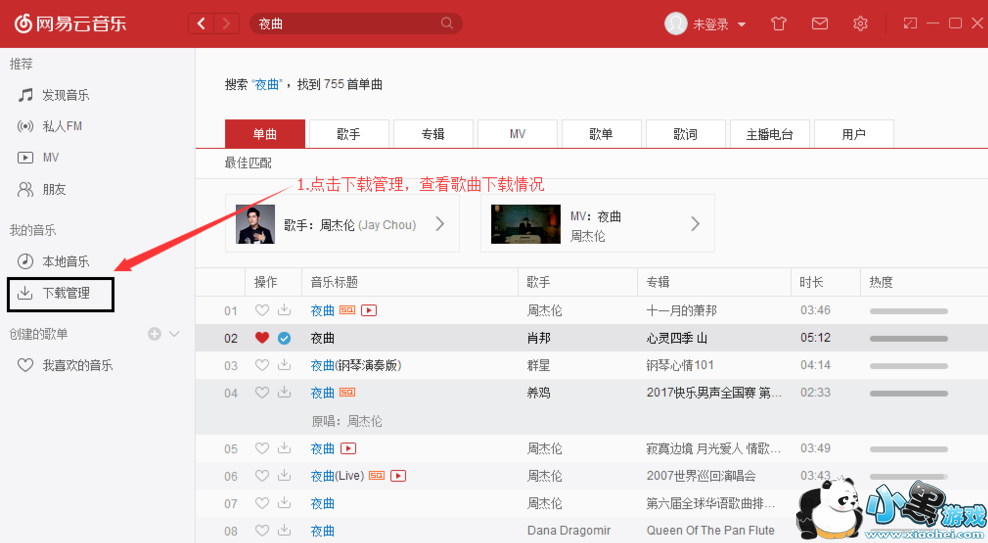
Task: Open the messages envelope icon
Action: click(819, 24)
